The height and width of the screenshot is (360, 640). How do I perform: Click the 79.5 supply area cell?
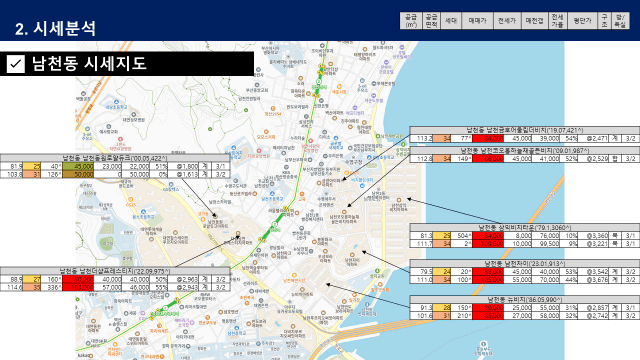pos(421,271)
